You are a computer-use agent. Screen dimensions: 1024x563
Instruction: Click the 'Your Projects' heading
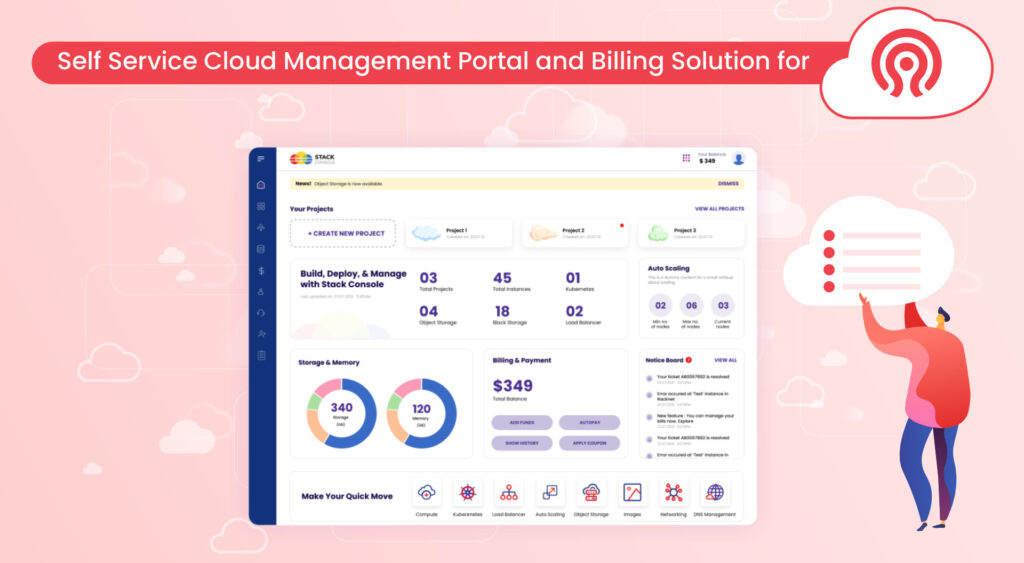click(x=312, y=209)
